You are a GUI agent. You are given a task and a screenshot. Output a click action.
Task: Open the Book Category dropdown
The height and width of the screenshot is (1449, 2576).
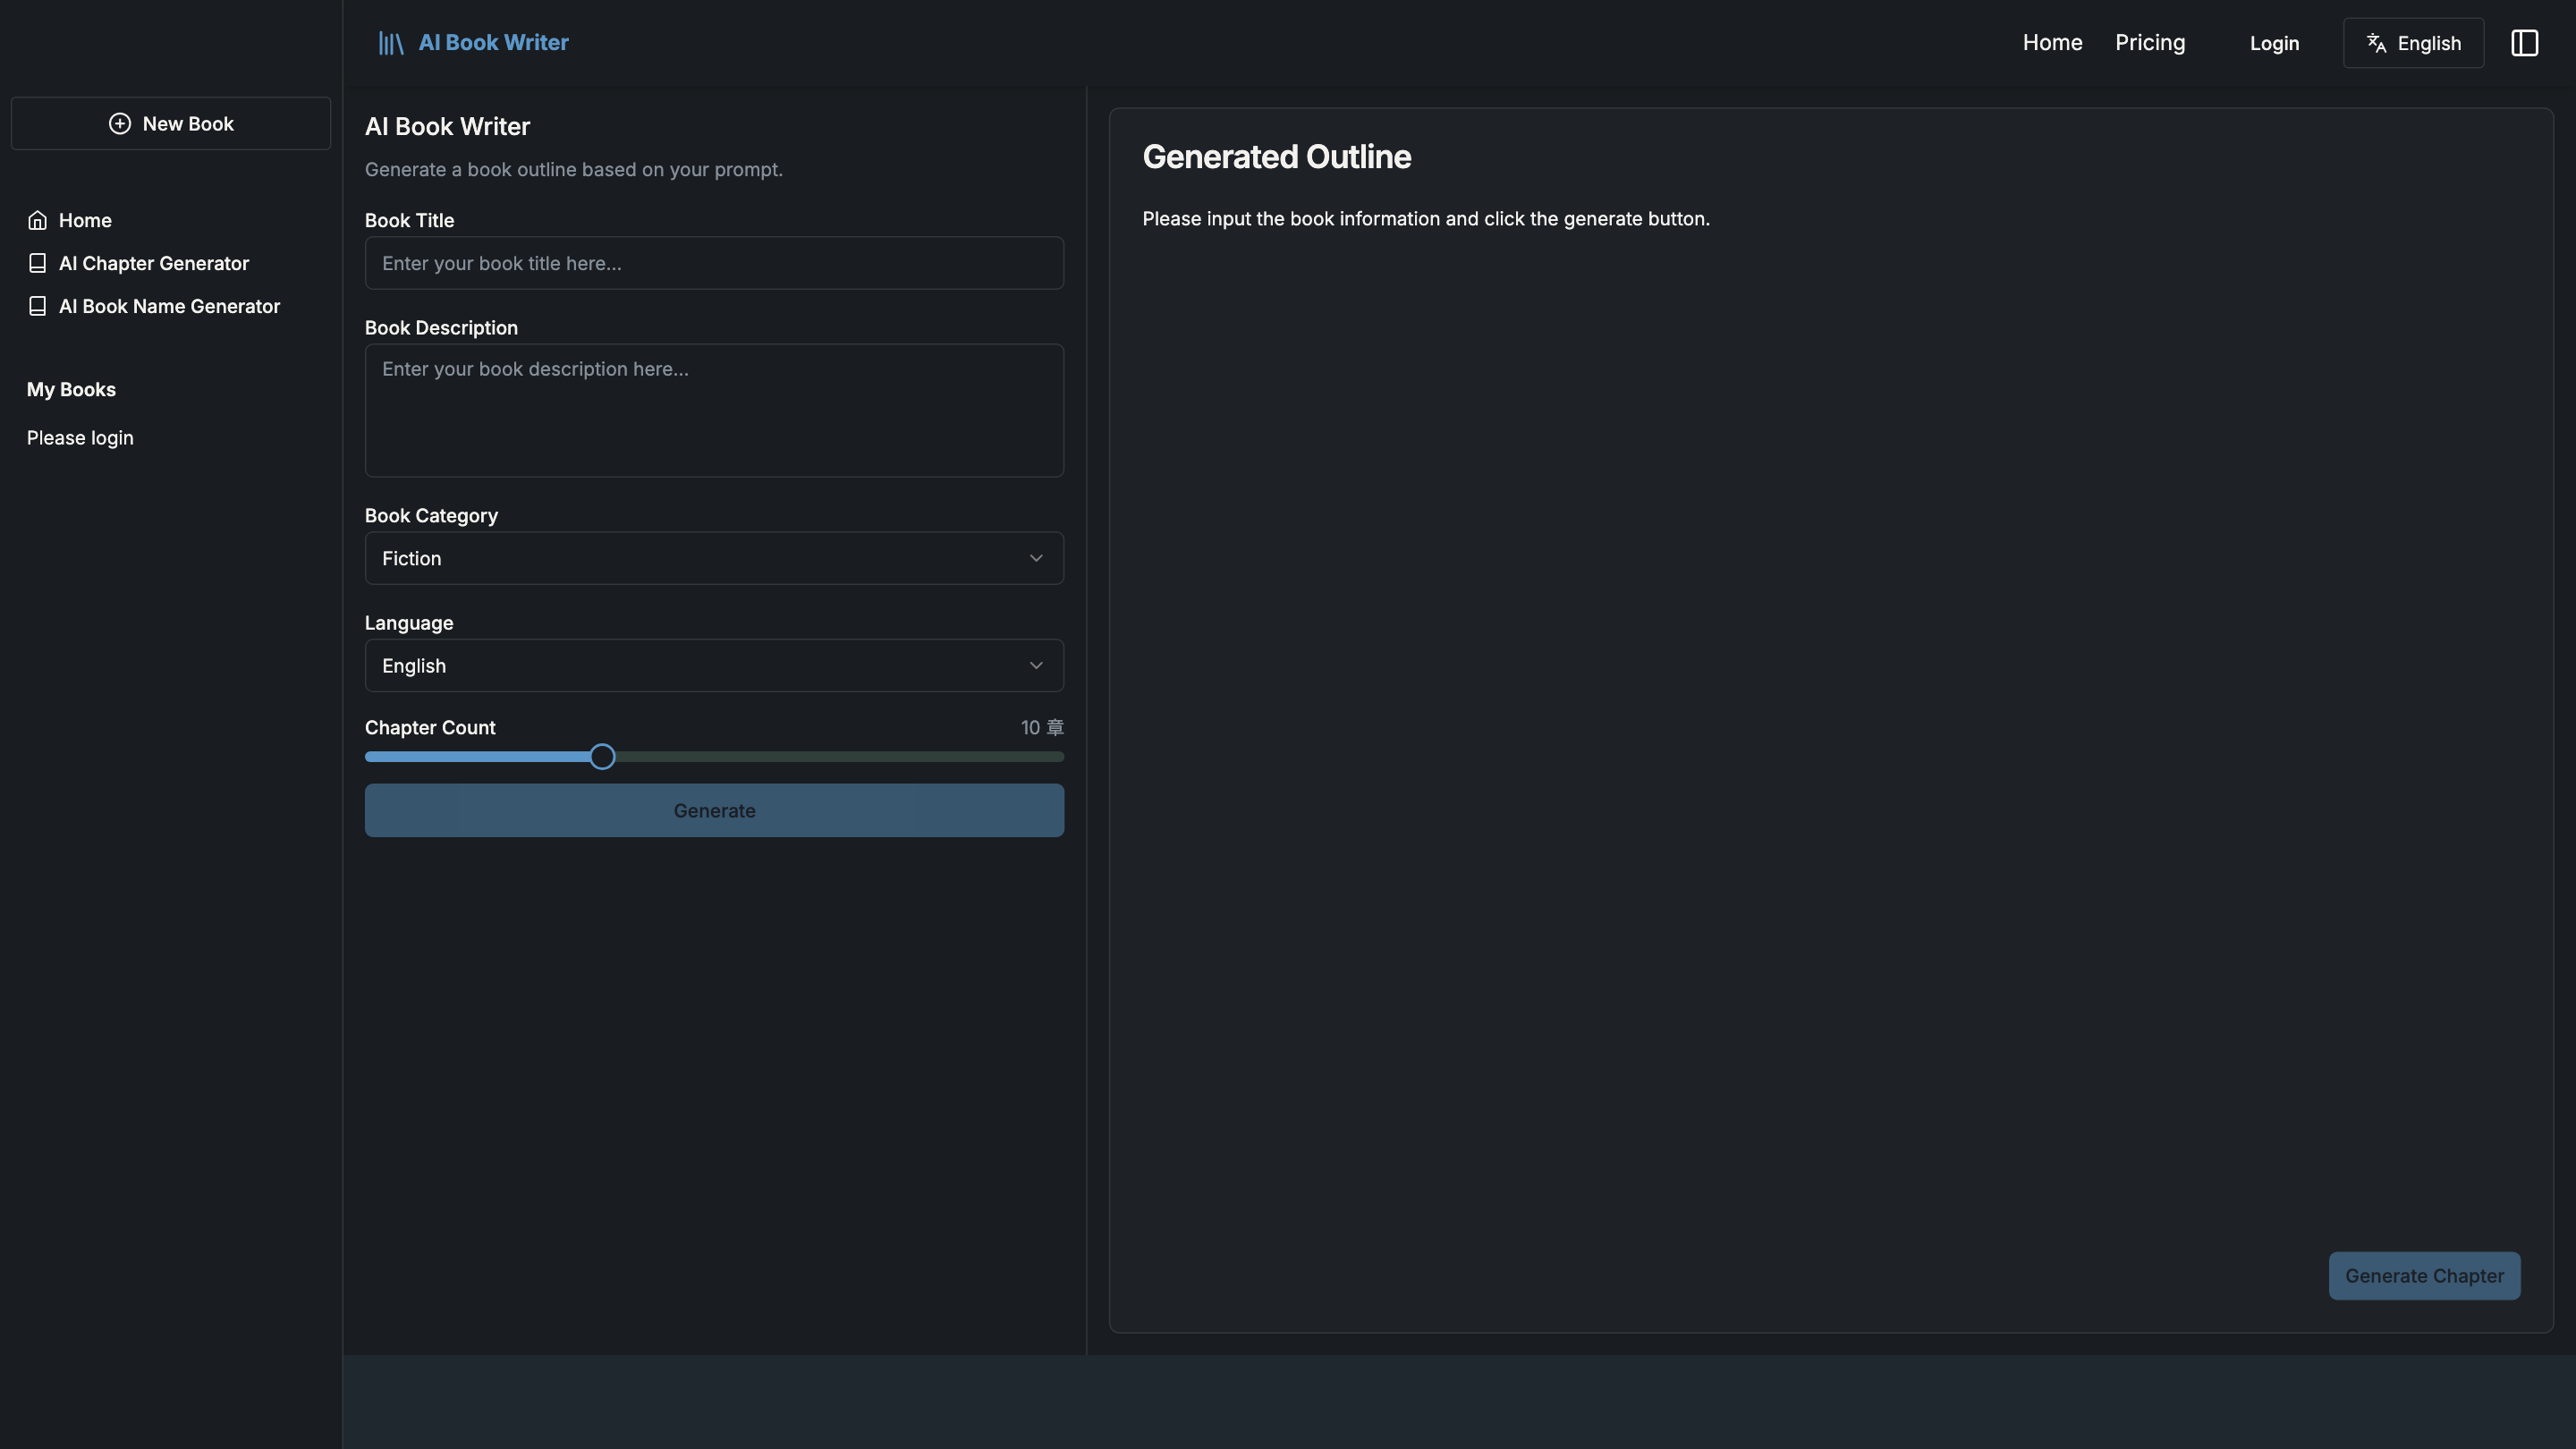714,558
